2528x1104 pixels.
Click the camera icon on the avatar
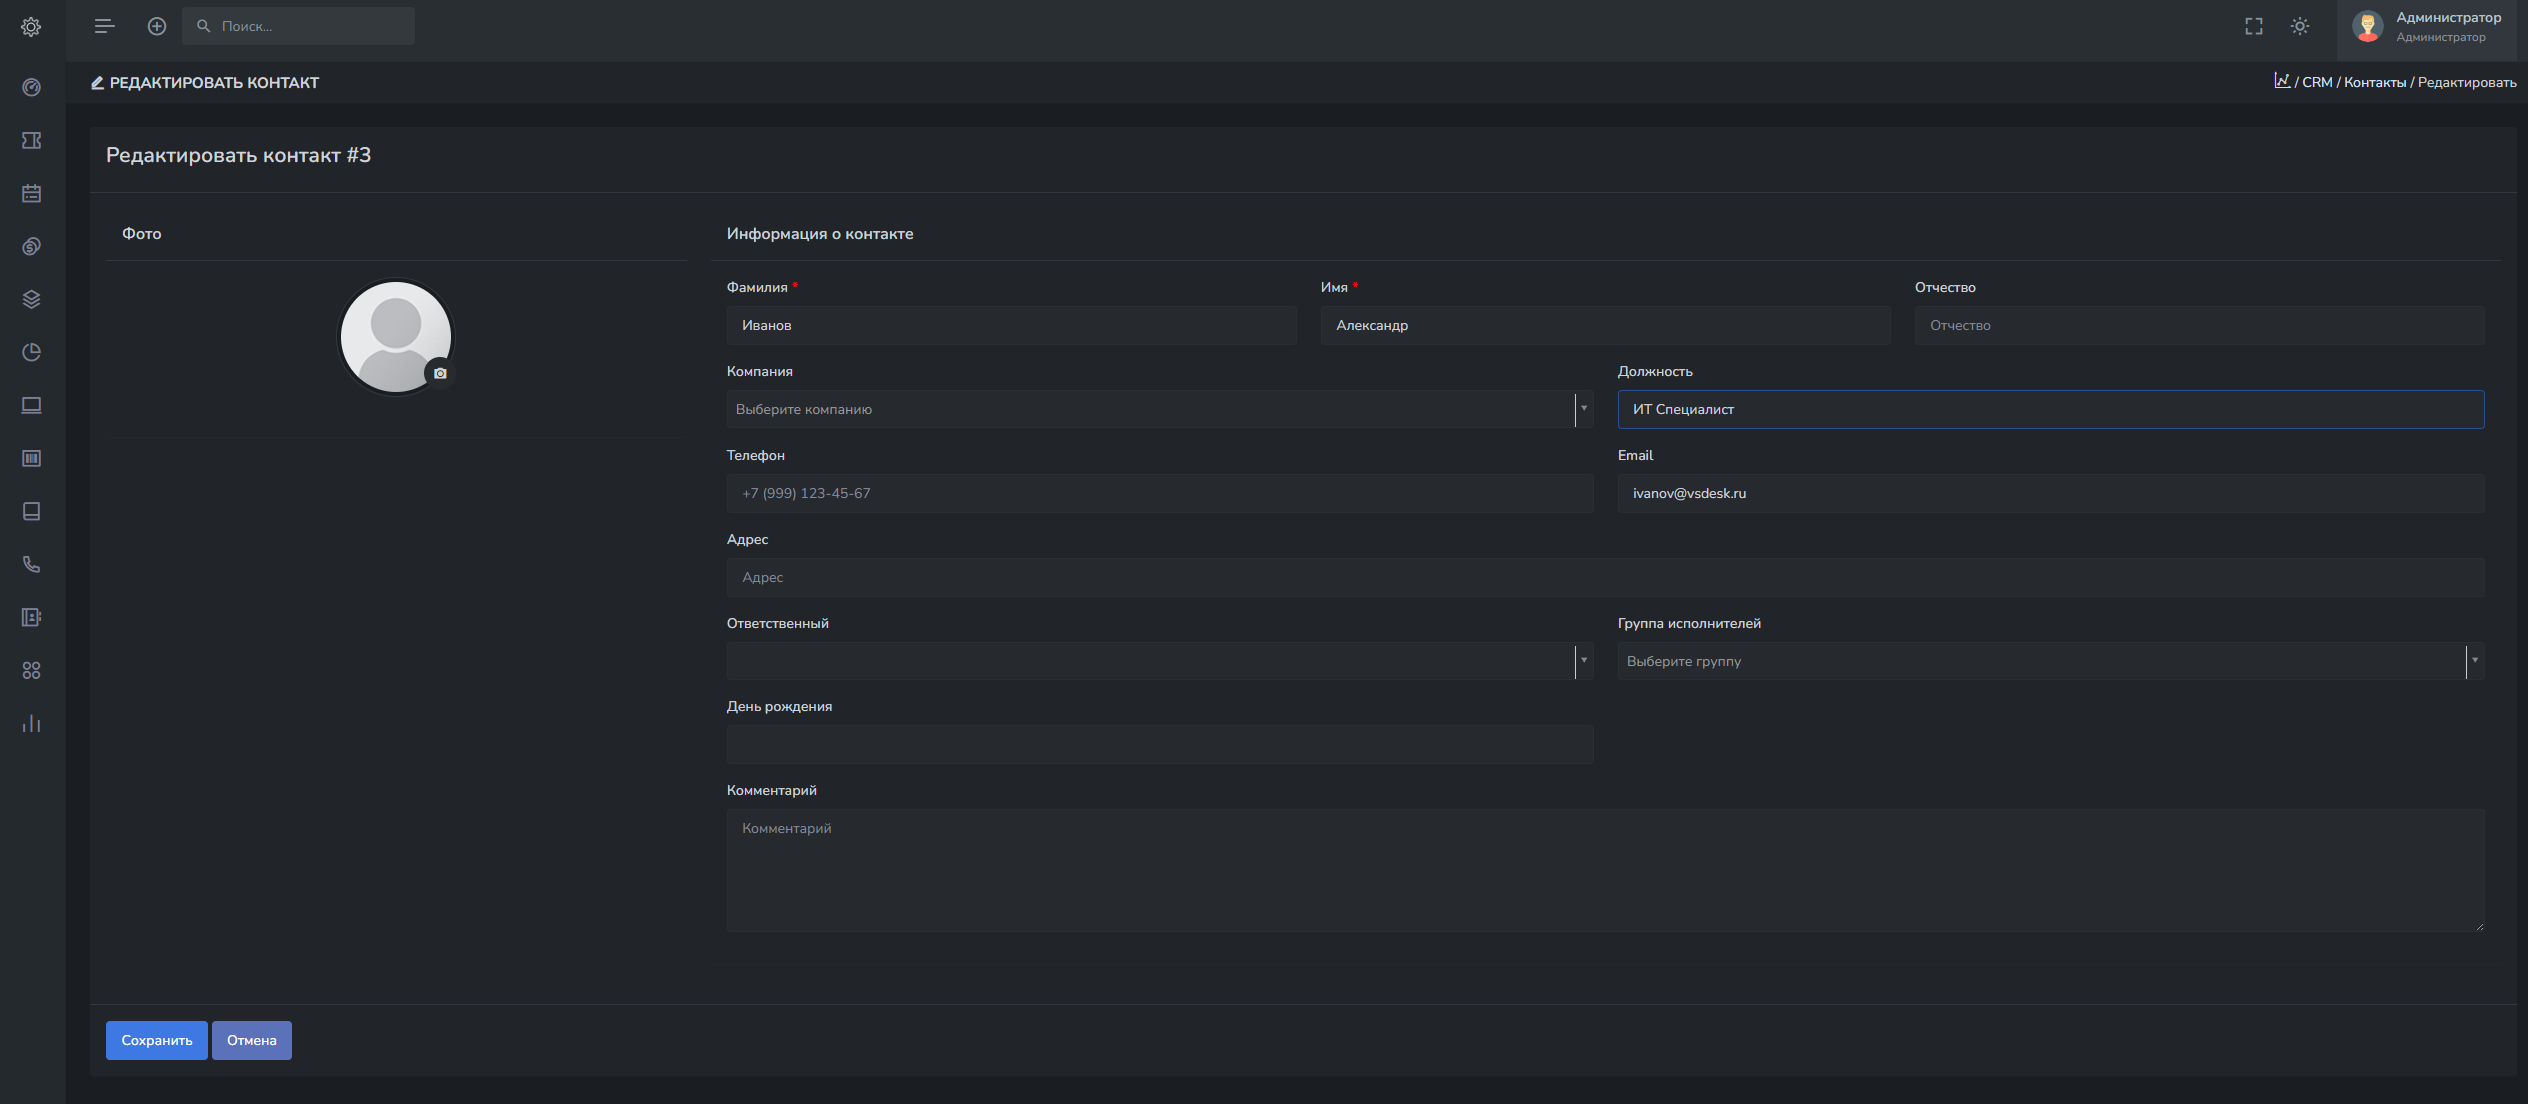pyautogui.click(x=440, y=373)
